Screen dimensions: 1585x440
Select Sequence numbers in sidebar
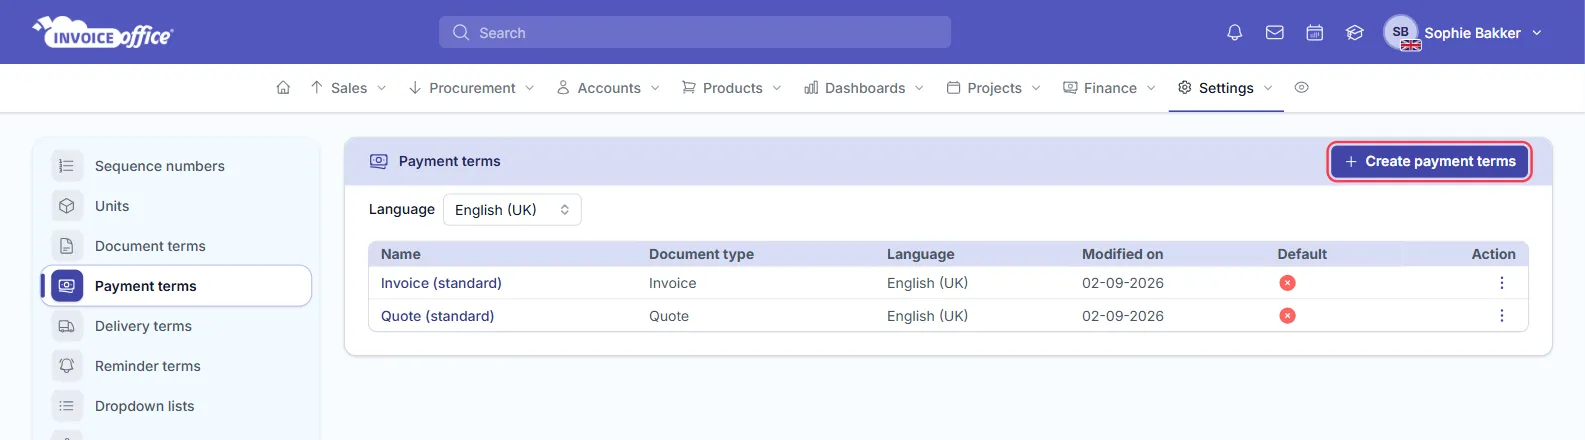pos(176,166)
